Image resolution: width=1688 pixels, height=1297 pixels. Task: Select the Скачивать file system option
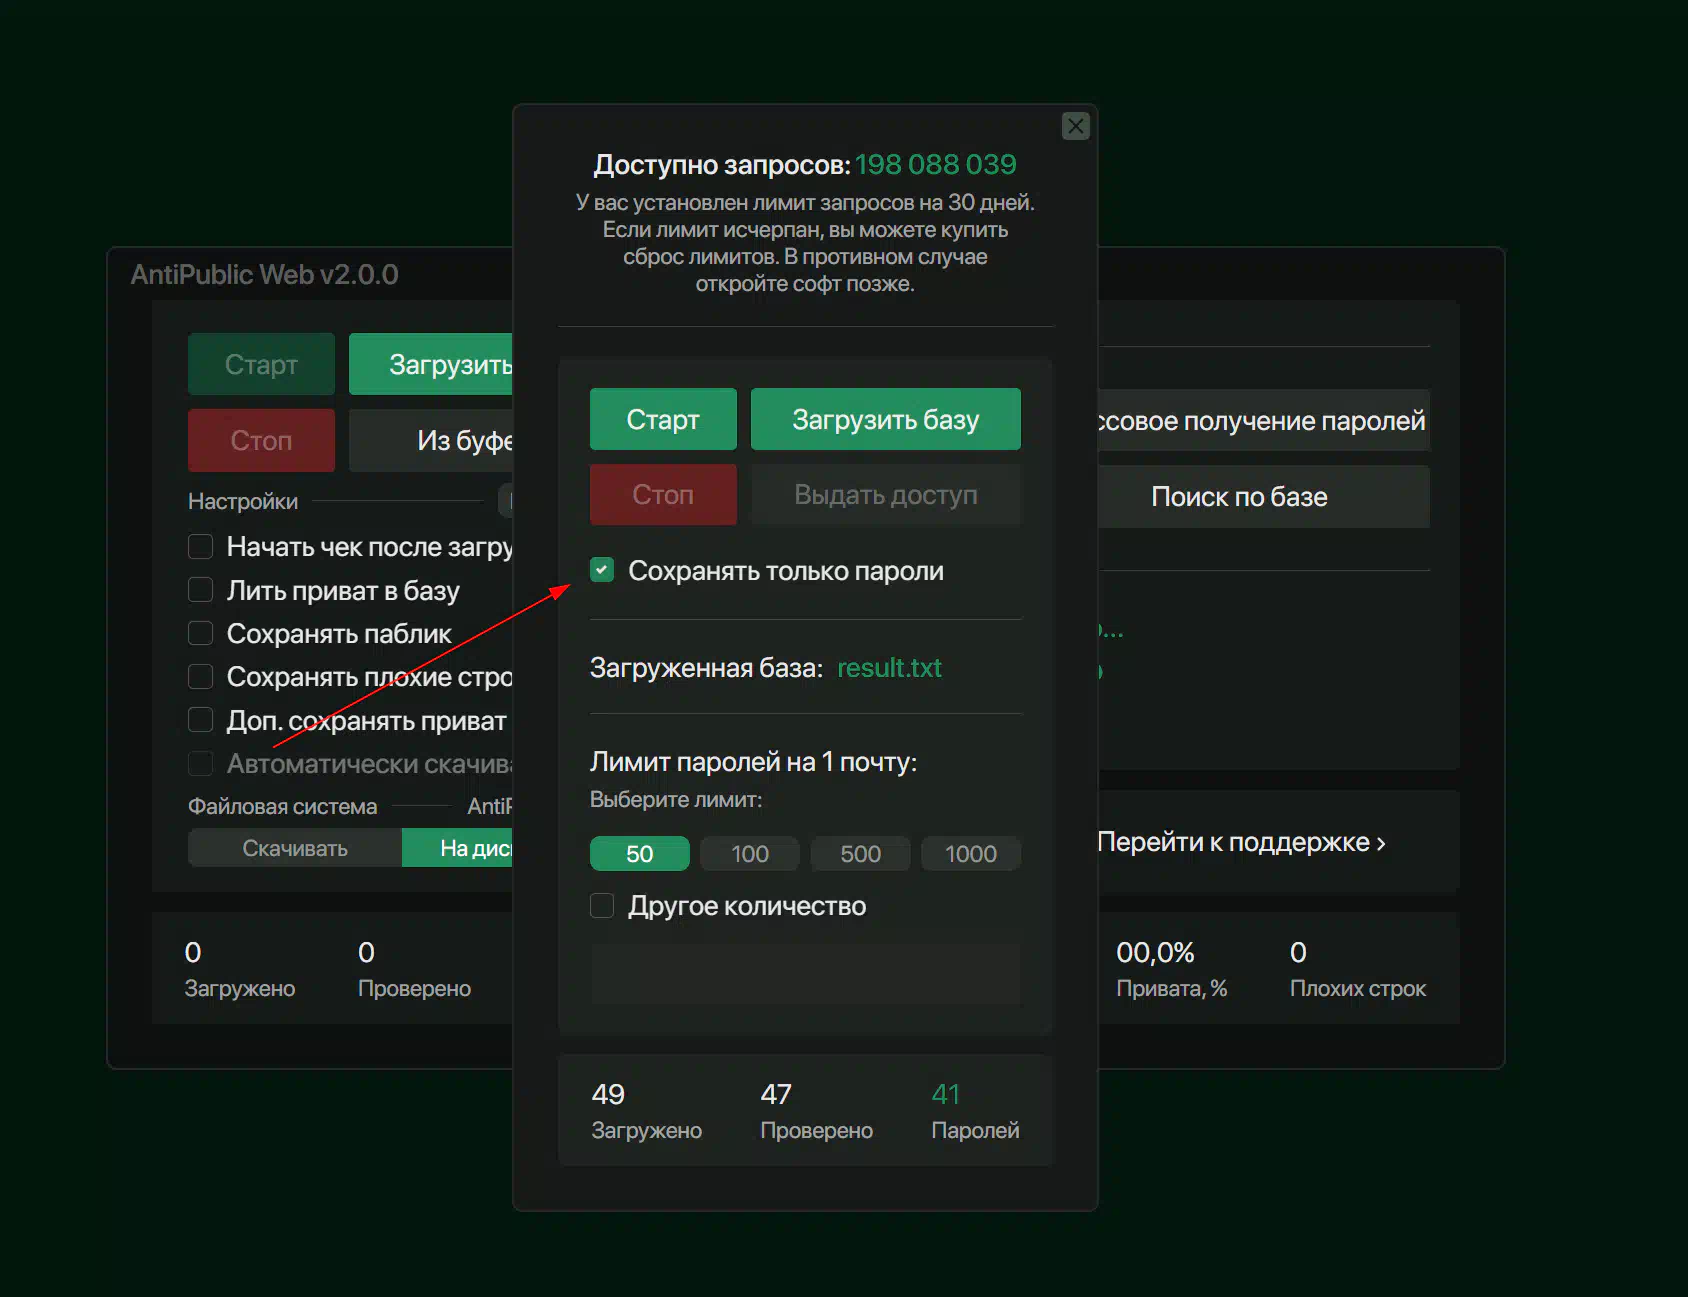[x=295, y=848]
